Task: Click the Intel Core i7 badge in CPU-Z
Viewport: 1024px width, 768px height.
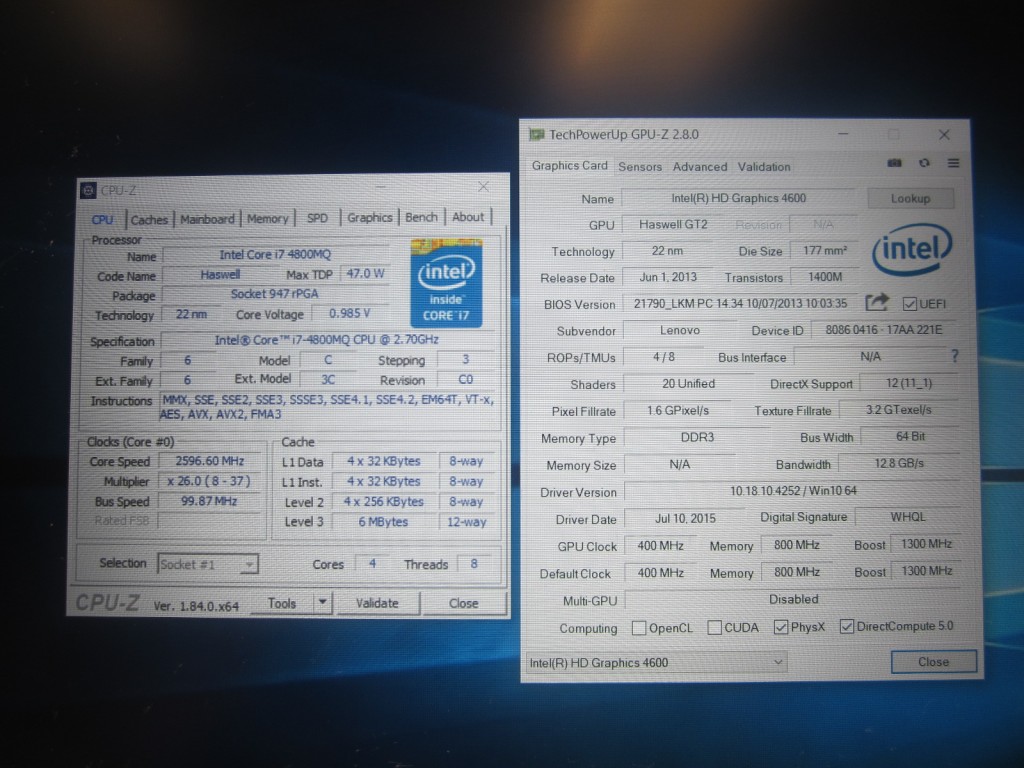Action: point(446,283)
